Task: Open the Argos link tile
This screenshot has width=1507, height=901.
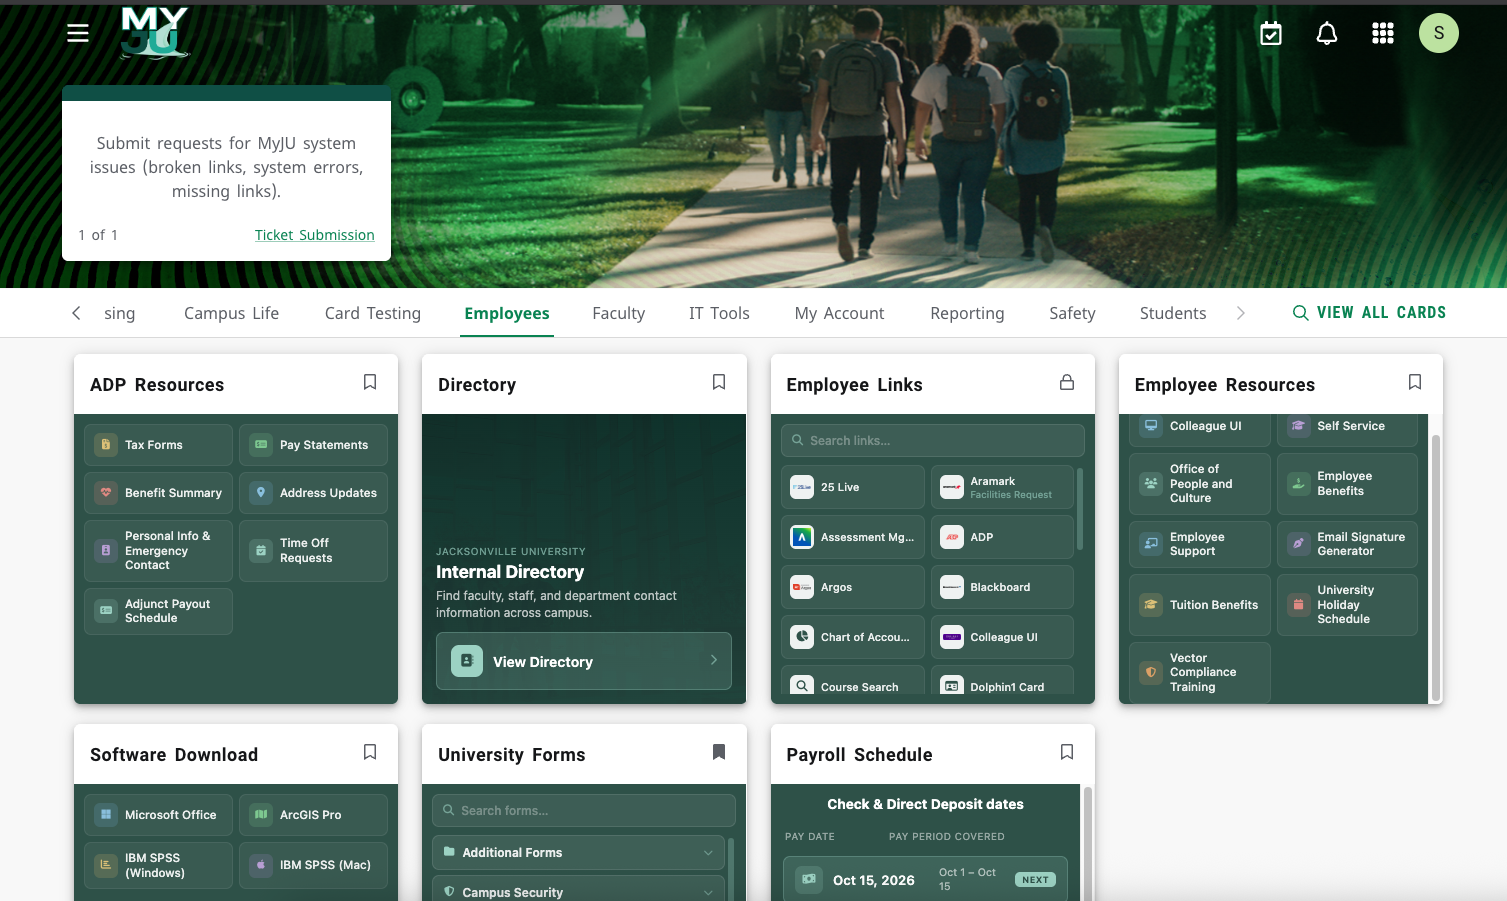Action: [x=853, y=587]
